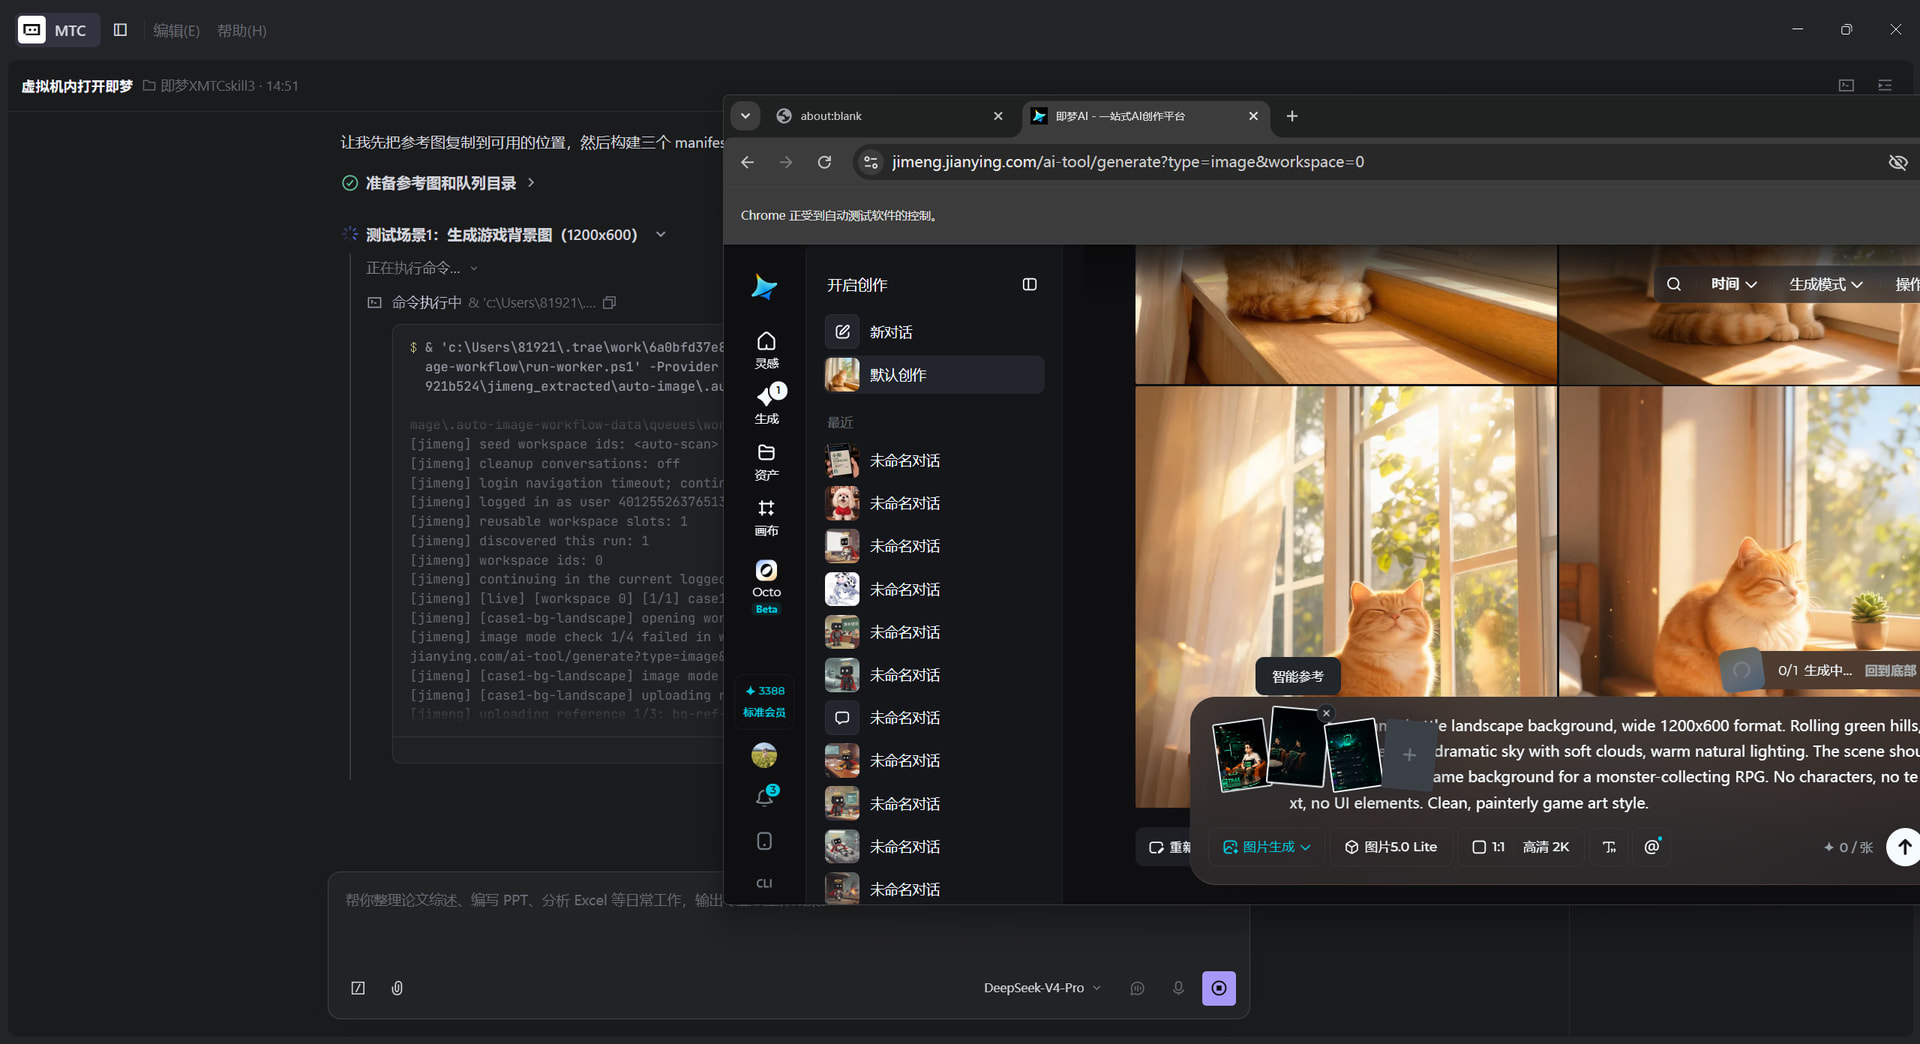This screenshot has height=1044, width=1920.
Task: Collapse the 开启创作 conversation panel
Action: pyautogui.click(x=1029, y=285)
